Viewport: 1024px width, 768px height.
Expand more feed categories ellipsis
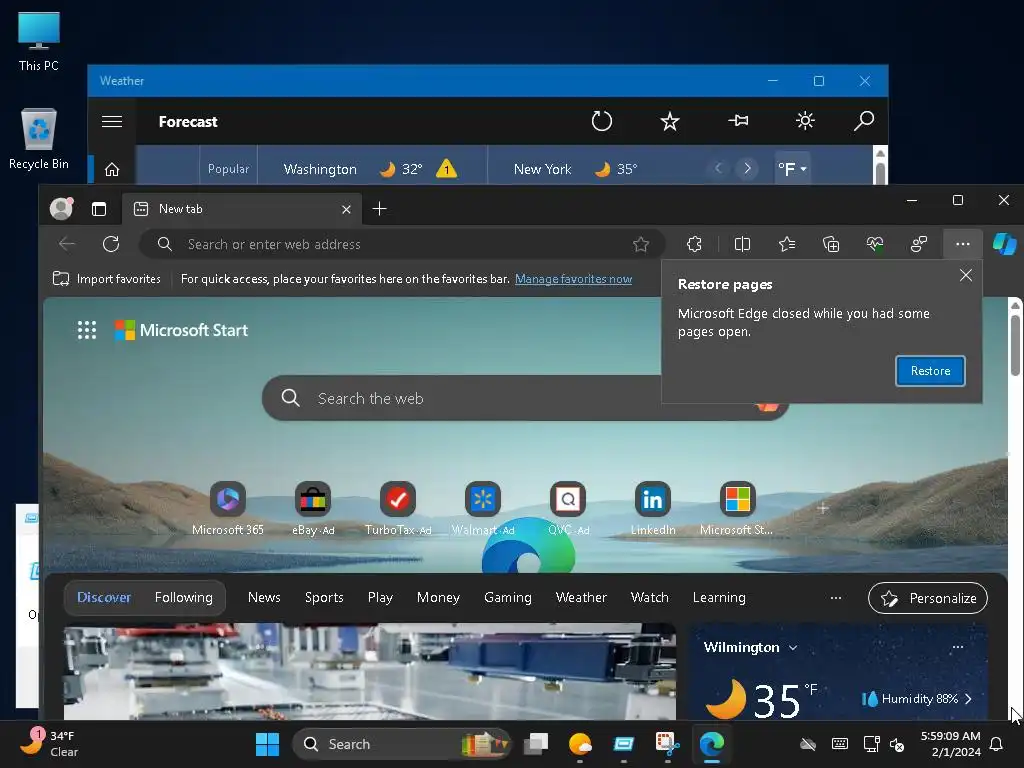tap(835, 598)
